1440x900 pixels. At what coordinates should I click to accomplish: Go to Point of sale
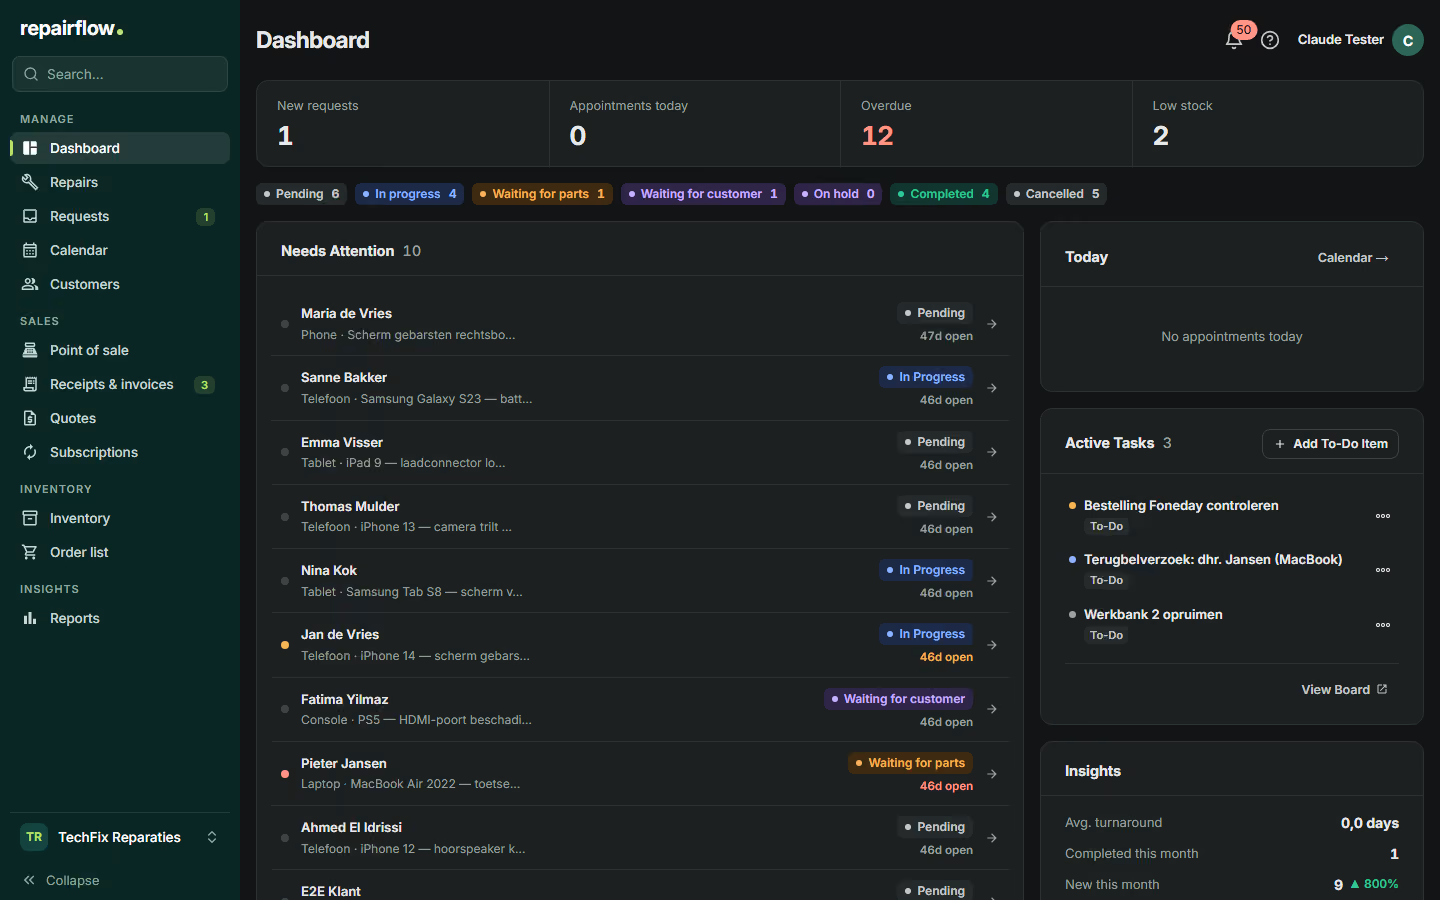click(120, 350)
